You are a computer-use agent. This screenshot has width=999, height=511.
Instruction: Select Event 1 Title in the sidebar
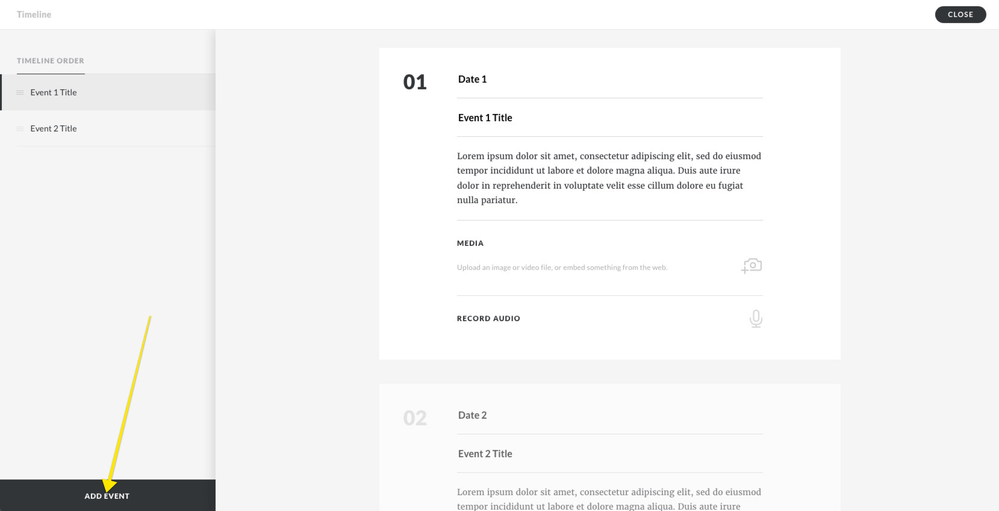pos(54,93)
